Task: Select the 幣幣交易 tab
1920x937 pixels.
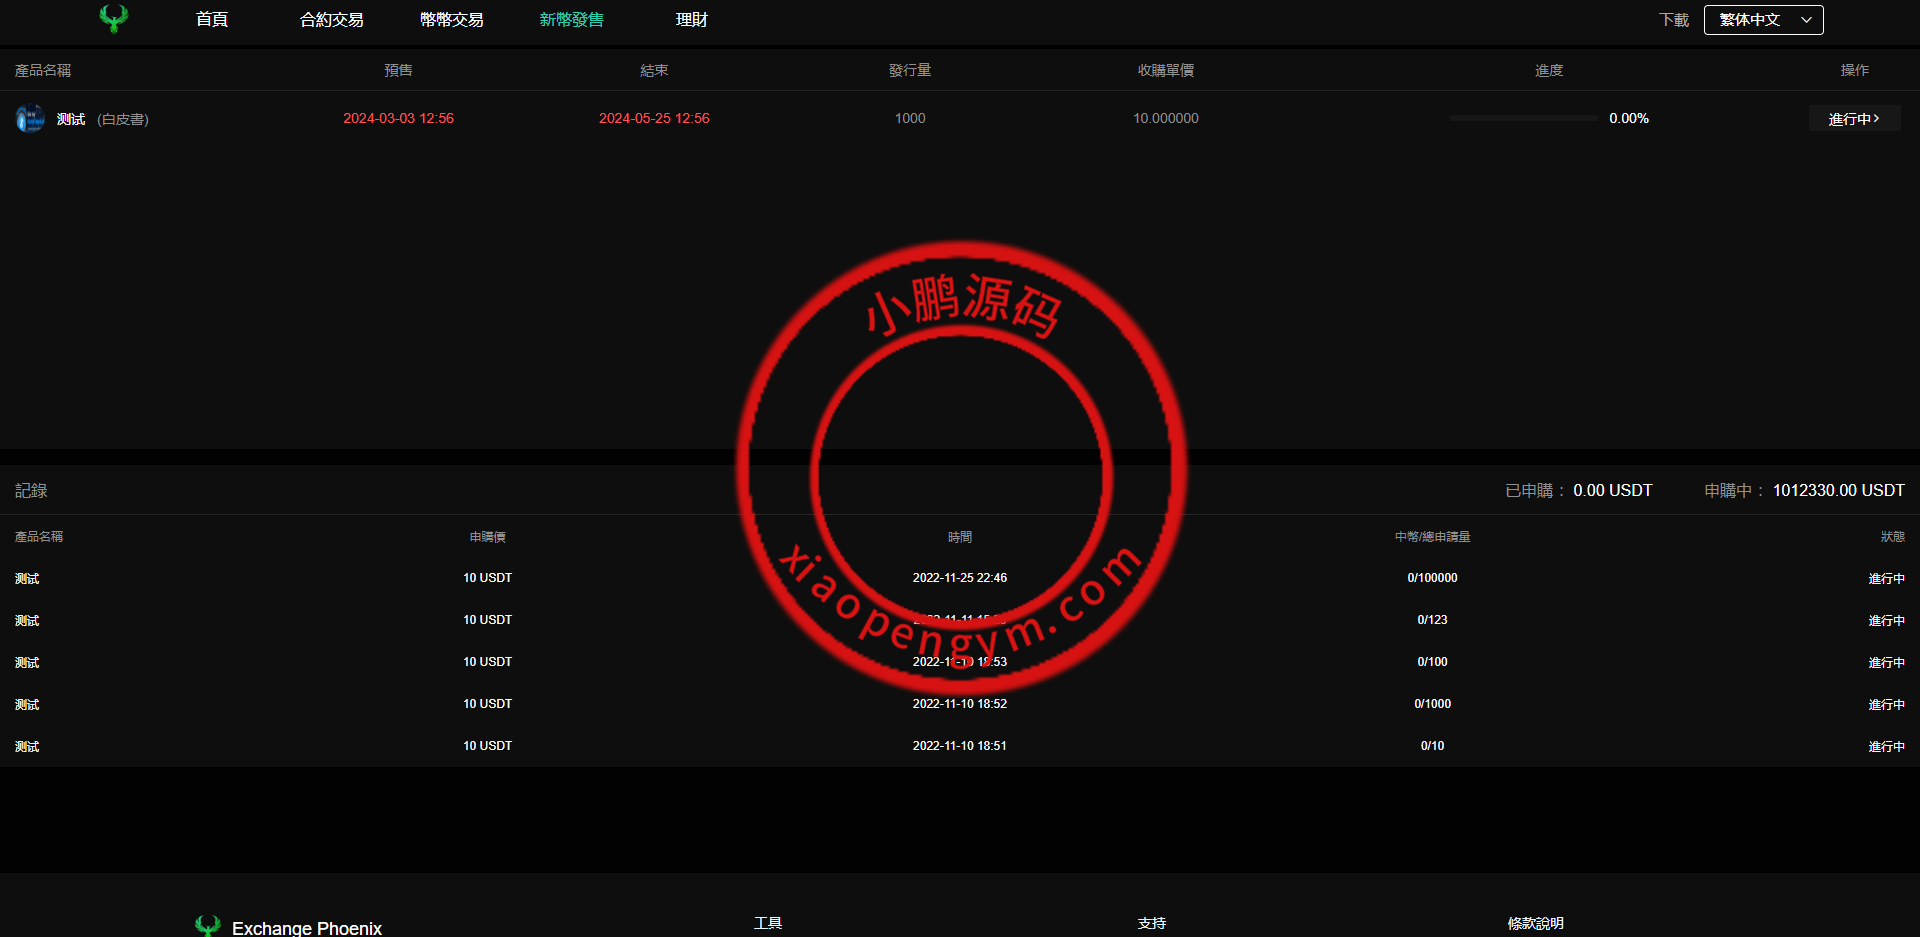Action: pos(452,19)
